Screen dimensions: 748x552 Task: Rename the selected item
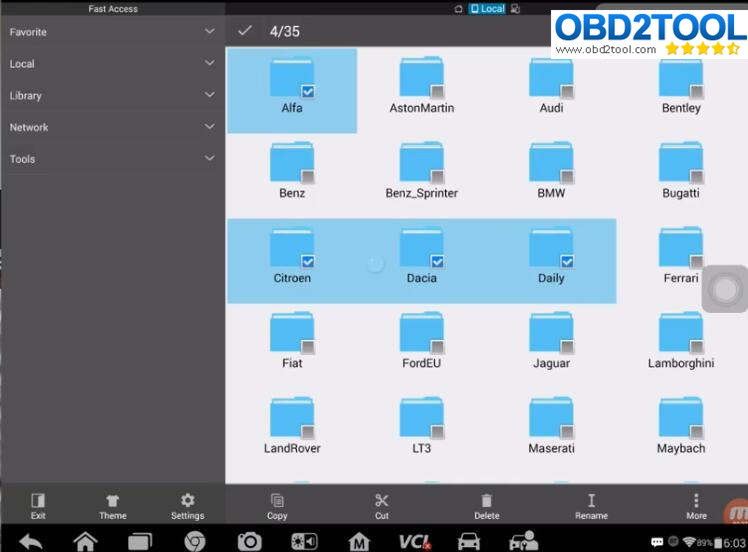592,506
